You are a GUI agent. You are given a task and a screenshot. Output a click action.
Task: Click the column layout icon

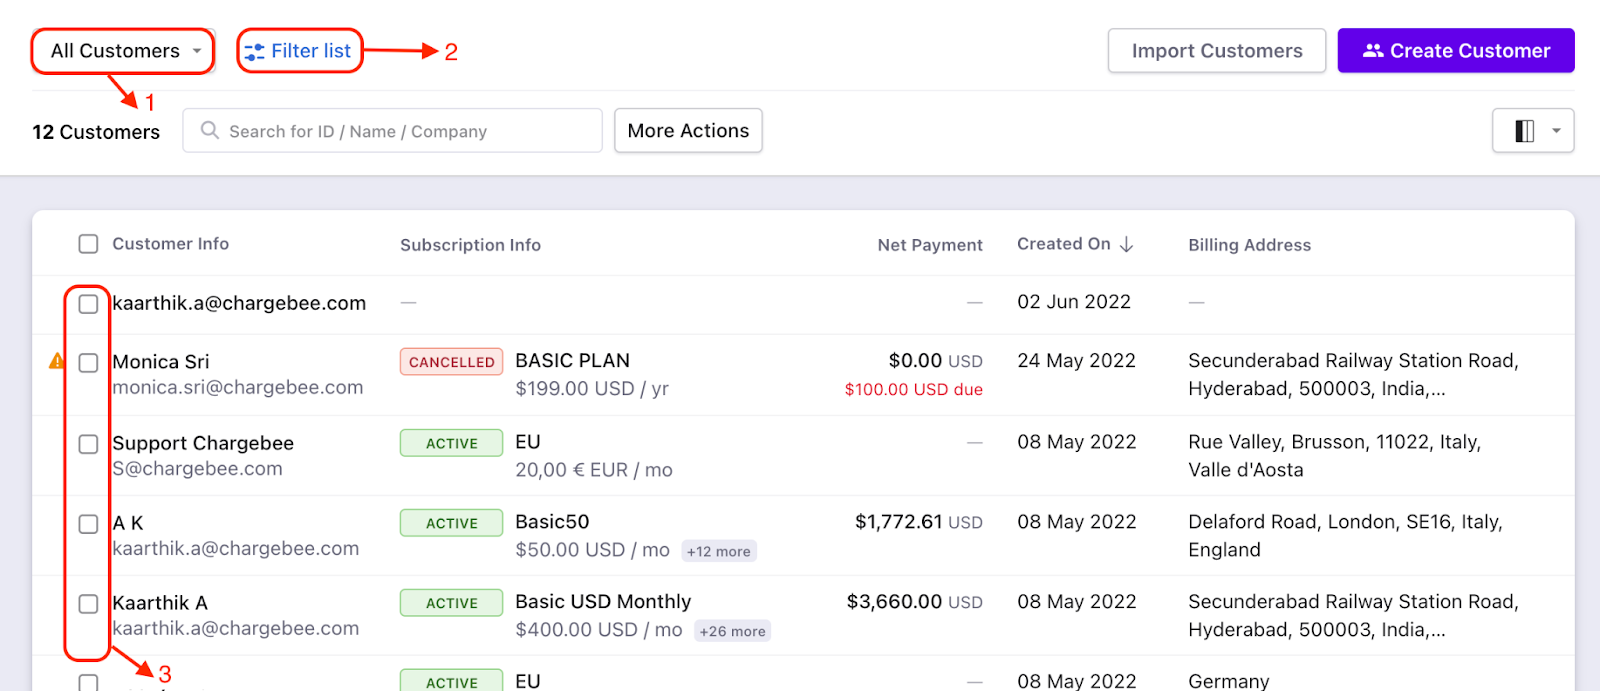pos(1524,131)
